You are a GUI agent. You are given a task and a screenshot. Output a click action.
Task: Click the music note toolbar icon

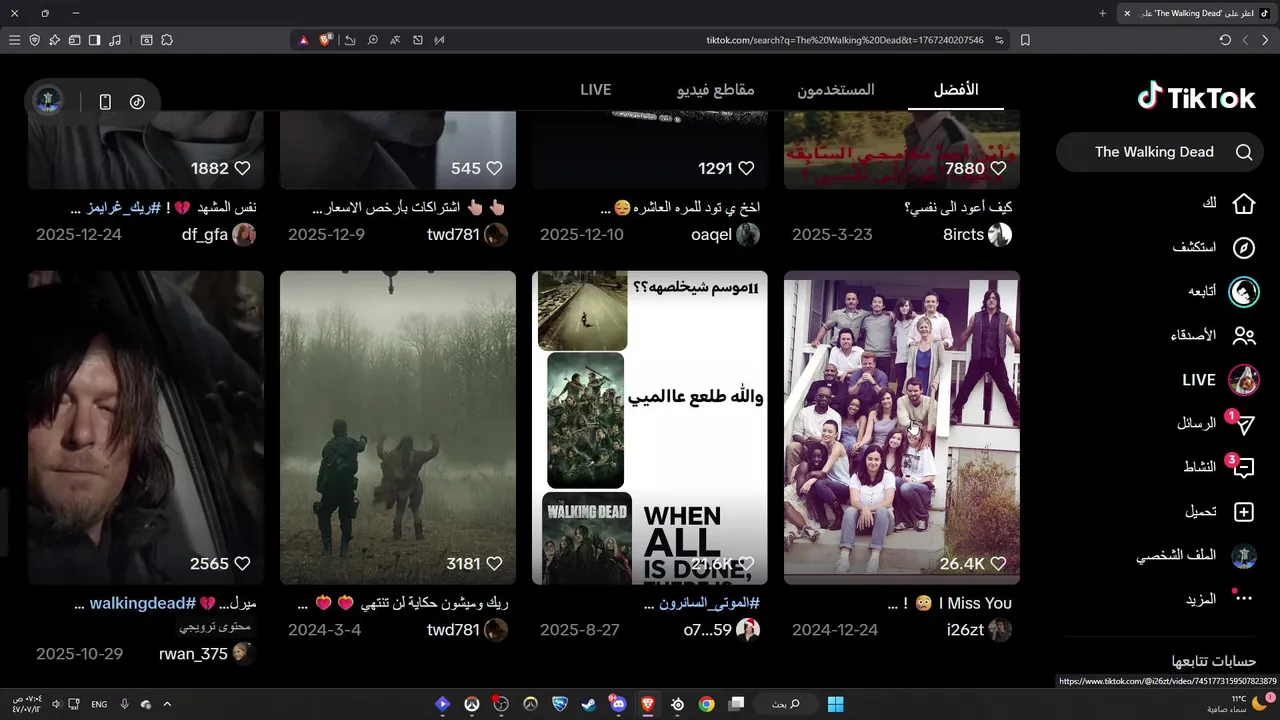(x=115, y=40)
